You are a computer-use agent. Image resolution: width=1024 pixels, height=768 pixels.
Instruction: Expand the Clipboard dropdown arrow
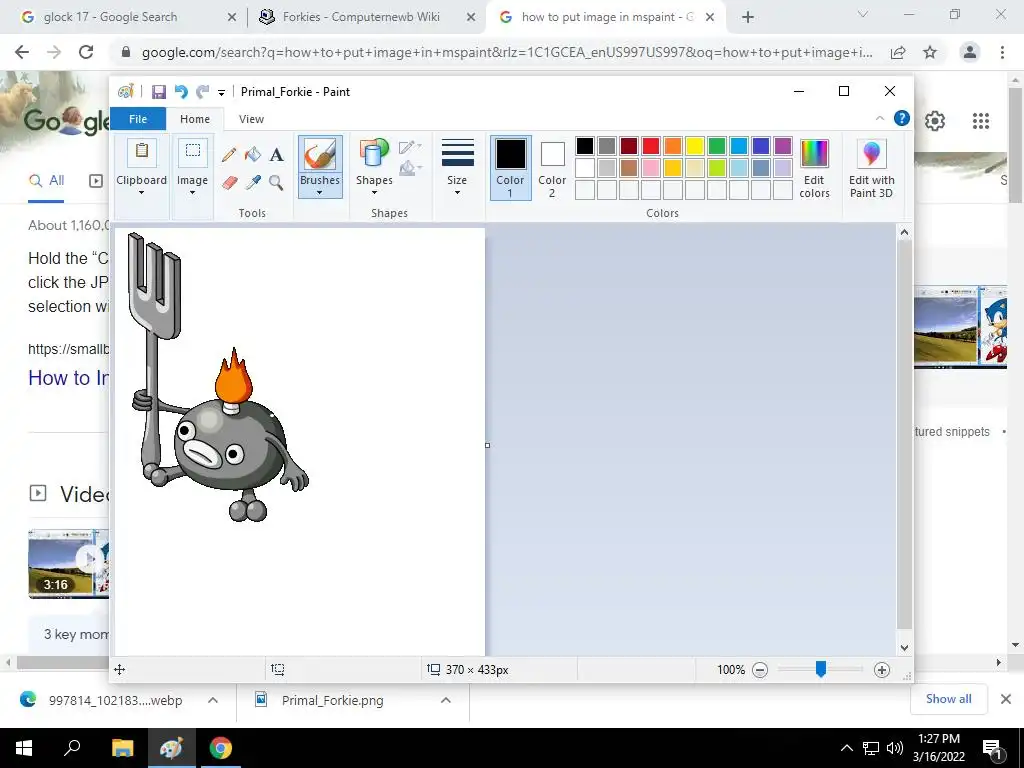[x=141, y=193]
